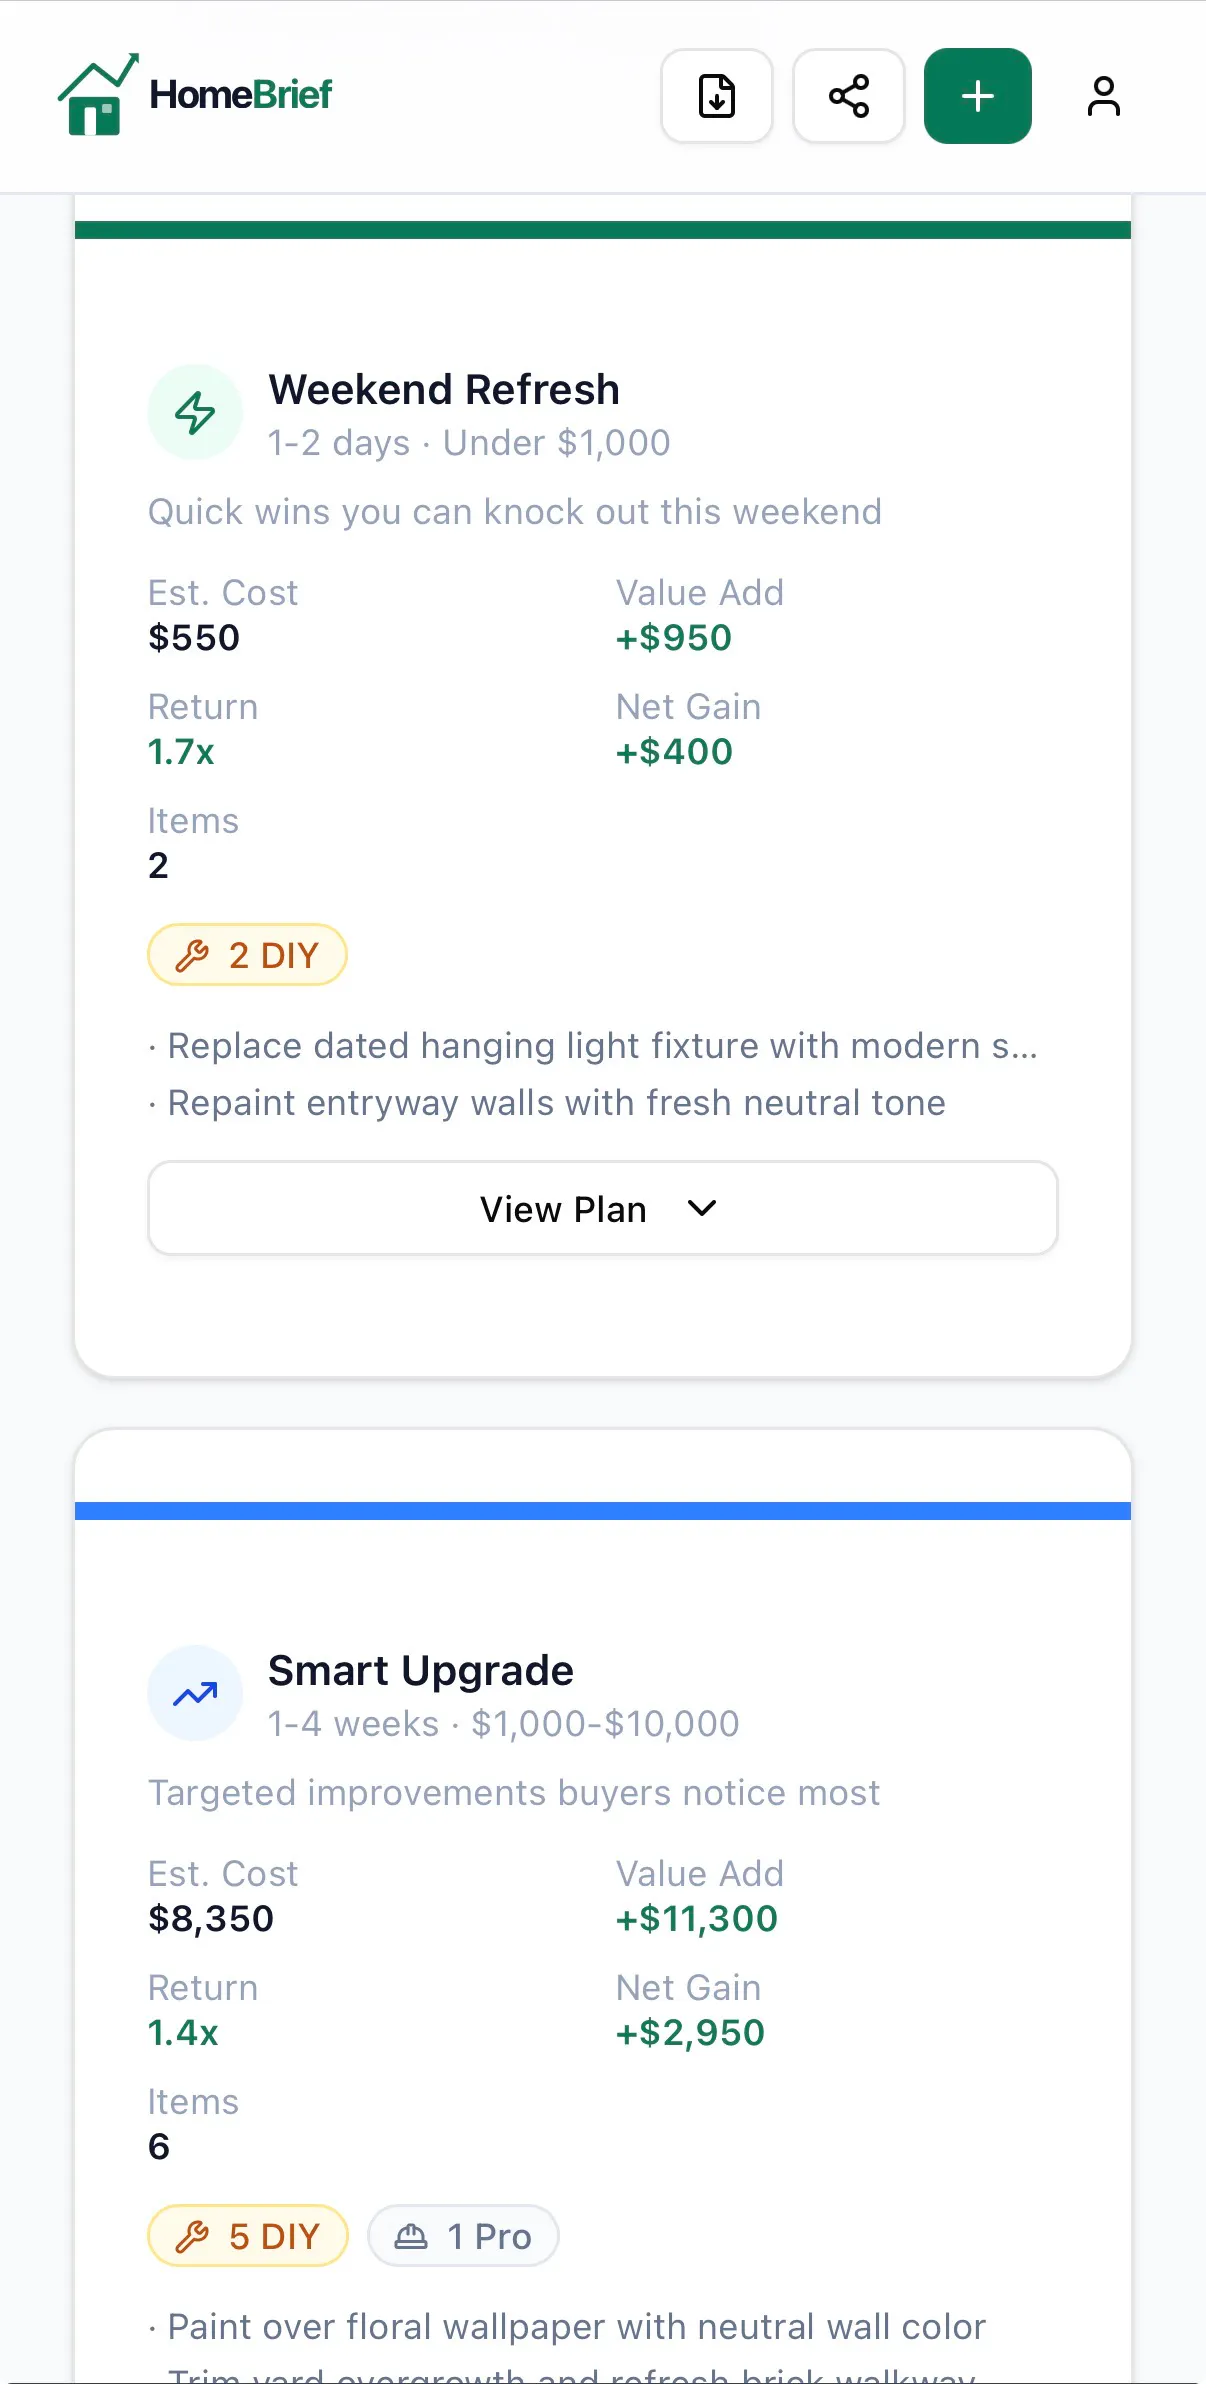Click the Smart Upgrade plan title
The image size is (1206, 2384).
421,1670
